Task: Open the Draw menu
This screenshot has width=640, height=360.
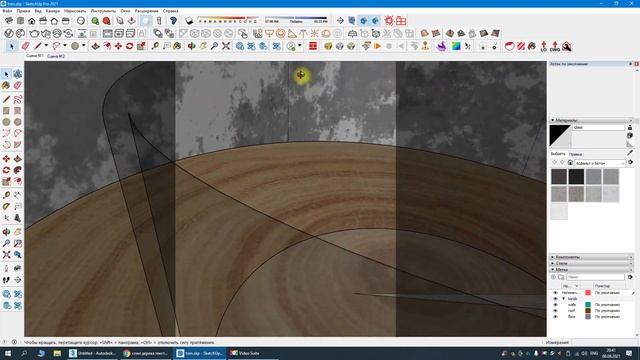Action: pos(75,11)
